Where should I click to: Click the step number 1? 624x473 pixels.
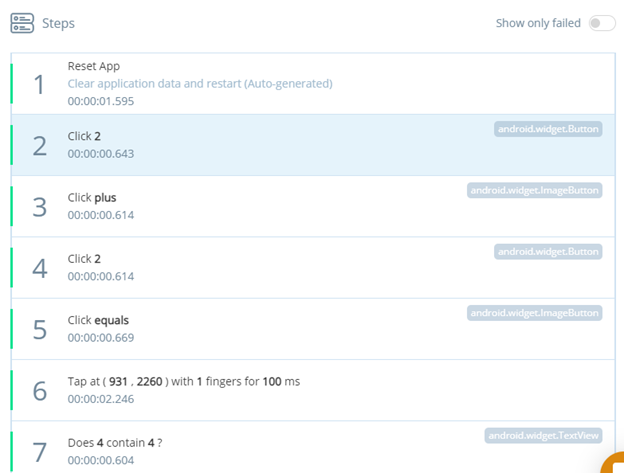coord(39,84)
